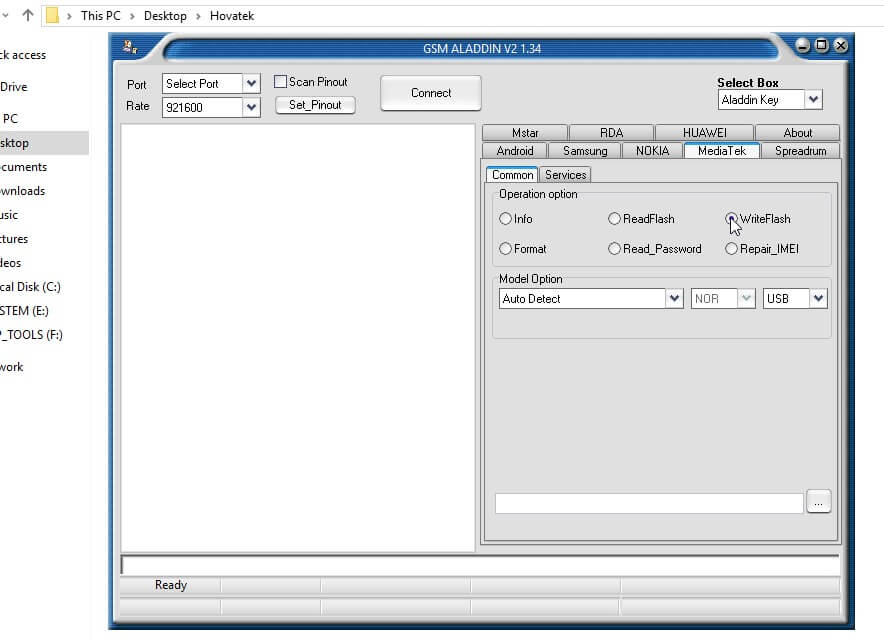Select the Common sub-tab

tap(512, 175)
